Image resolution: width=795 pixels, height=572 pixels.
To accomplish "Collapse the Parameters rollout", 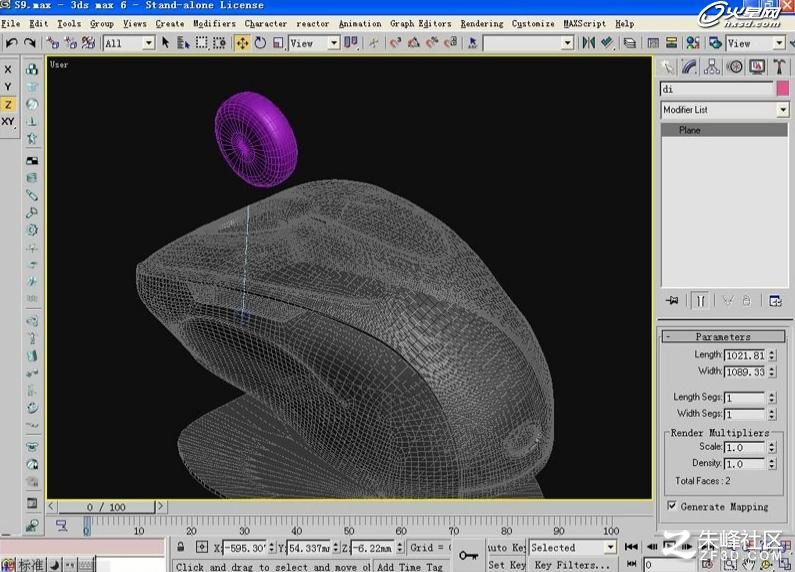I will coord(723,337).
